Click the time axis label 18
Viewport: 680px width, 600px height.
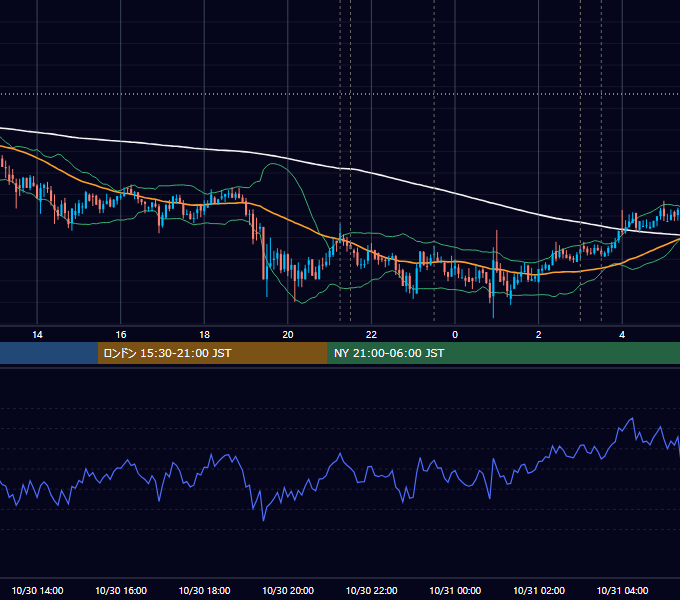click(x=204, y=335)
